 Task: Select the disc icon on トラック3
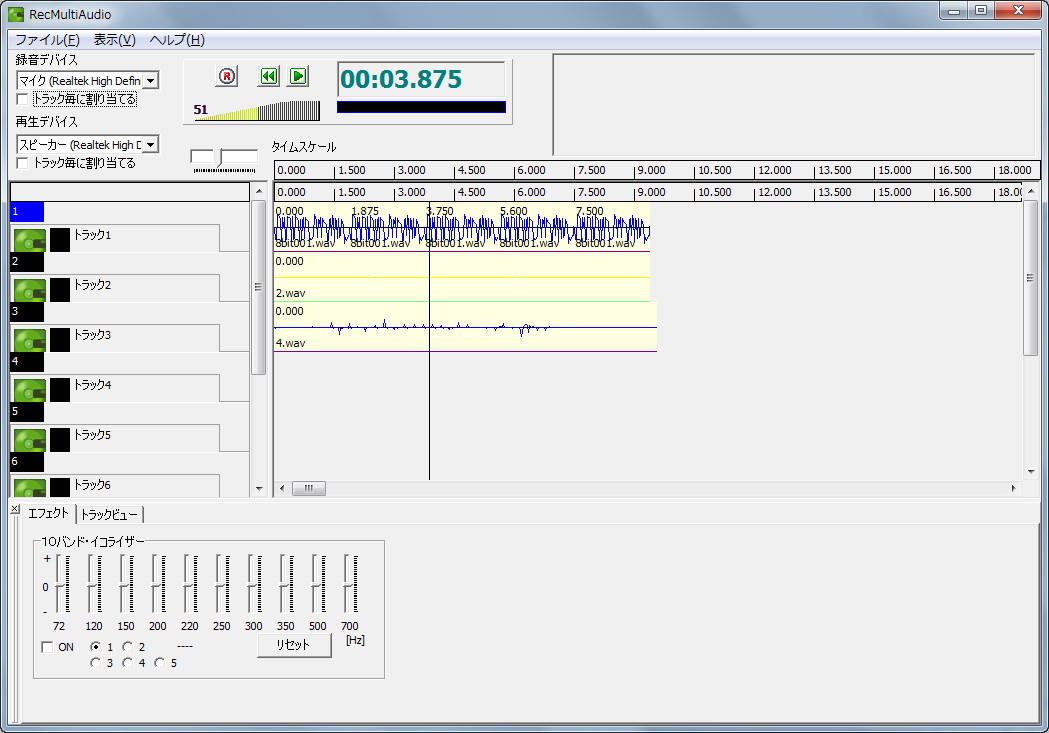[28, 337]
